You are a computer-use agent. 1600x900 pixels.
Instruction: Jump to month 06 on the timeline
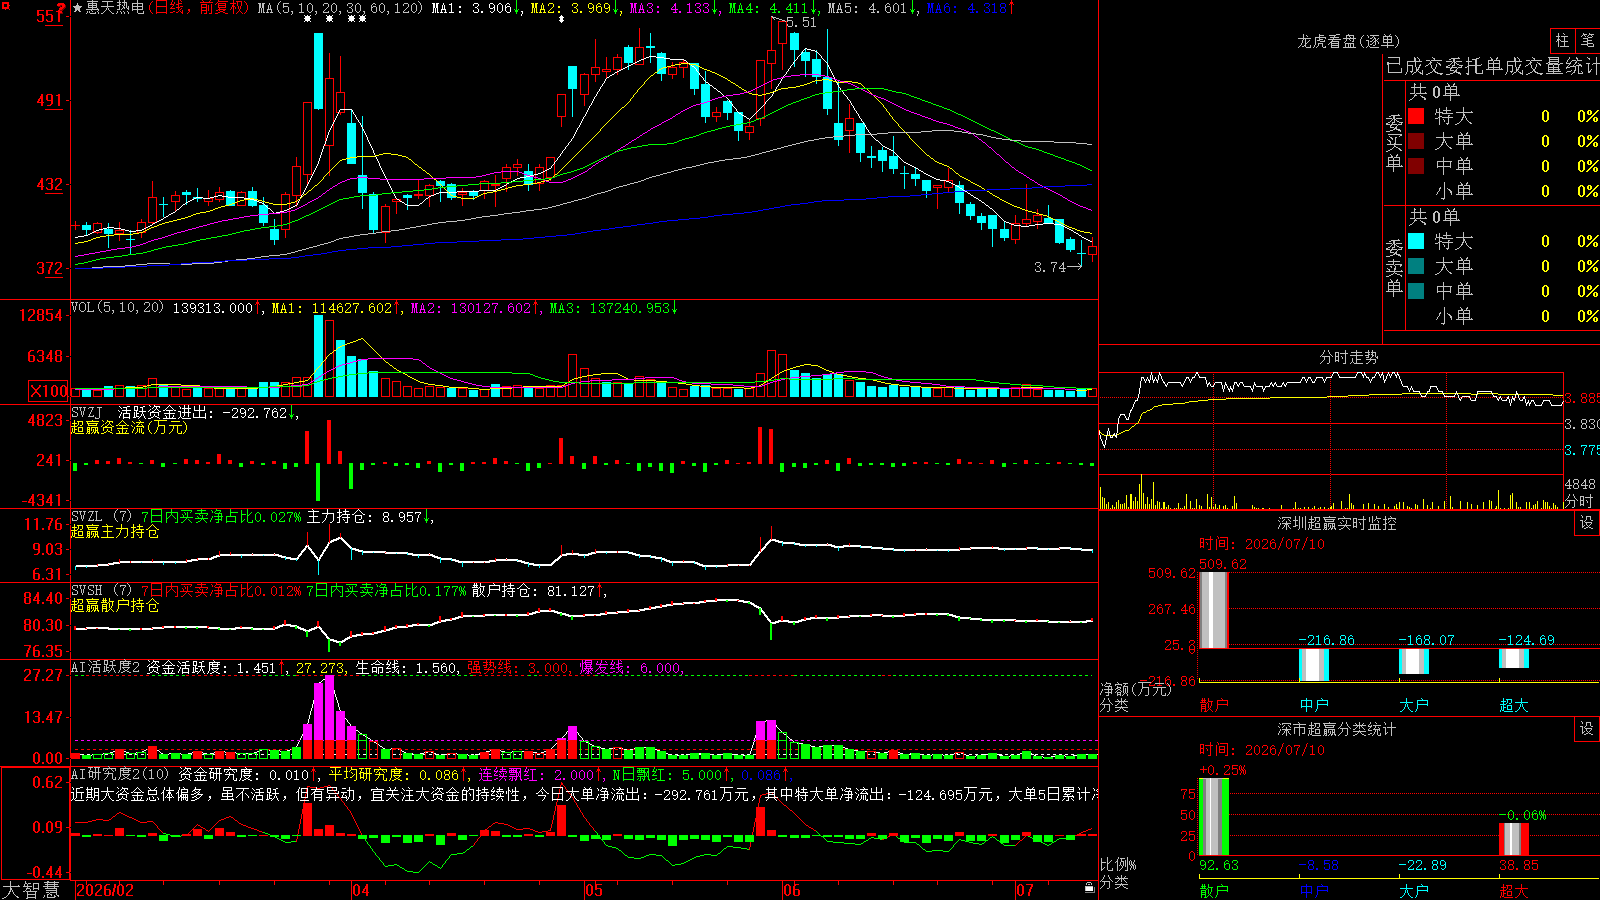point(792,890)
